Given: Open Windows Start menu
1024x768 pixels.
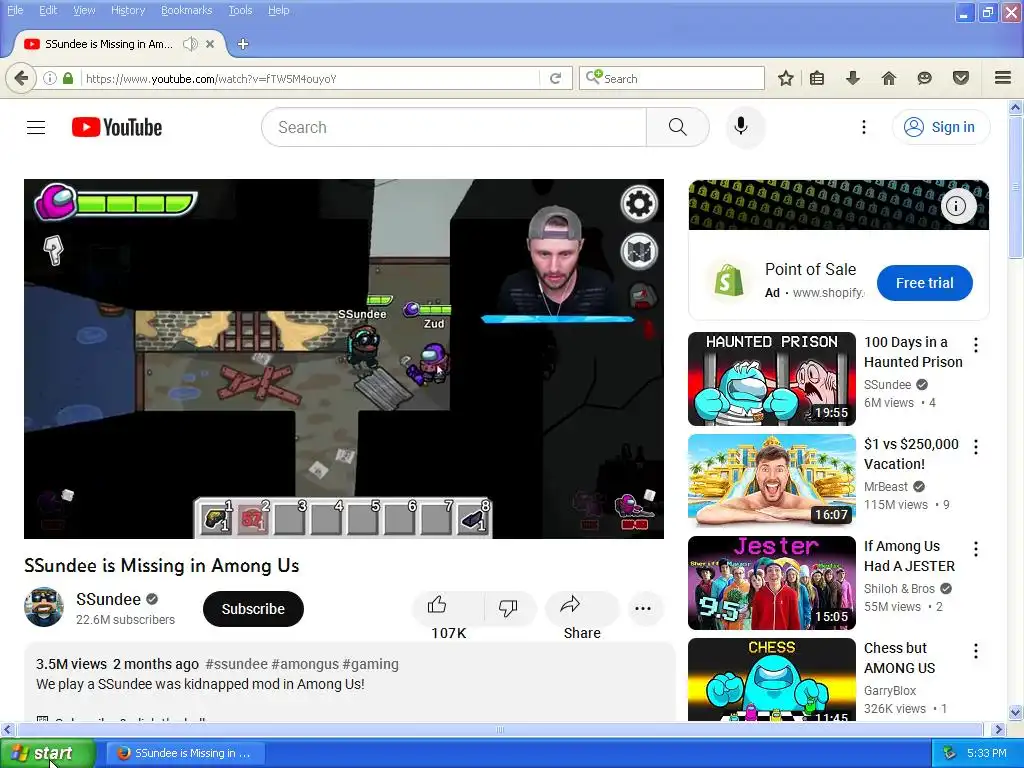Looking at the screenshot, I should point(47,753).
